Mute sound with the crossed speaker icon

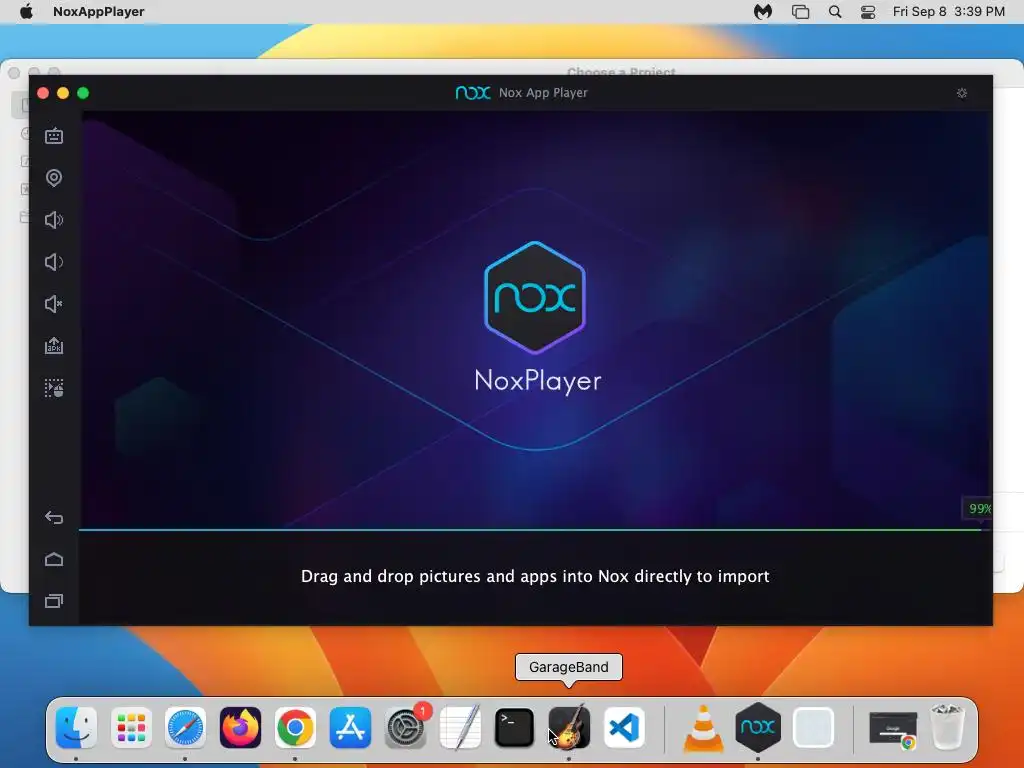54,304
